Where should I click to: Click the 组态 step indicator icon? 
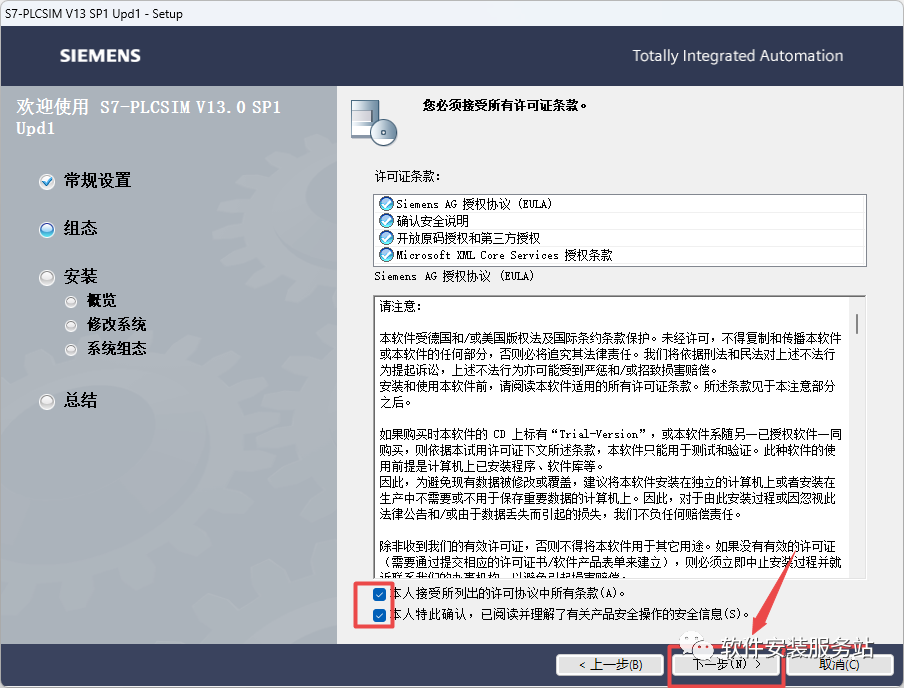click(x=47, y=230)
